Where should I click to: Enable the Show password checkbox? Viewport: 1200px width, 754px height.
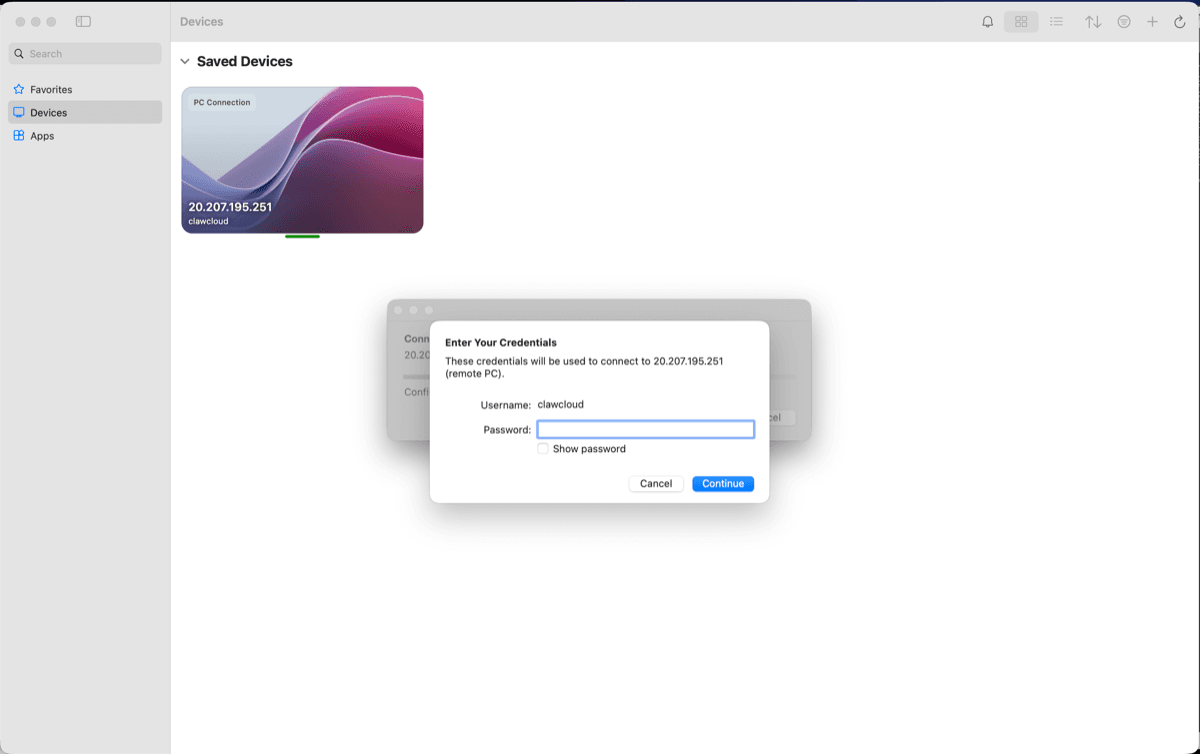tap(543, 448)
